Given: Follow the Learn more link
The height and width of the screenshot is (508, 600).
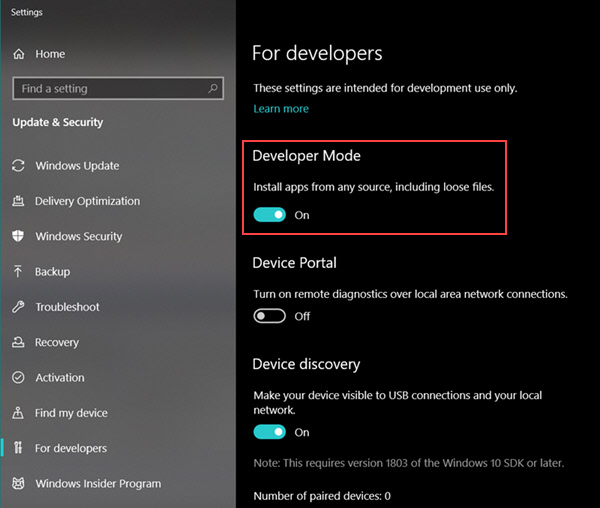Looking at the screenshot, I should [281, 109].
